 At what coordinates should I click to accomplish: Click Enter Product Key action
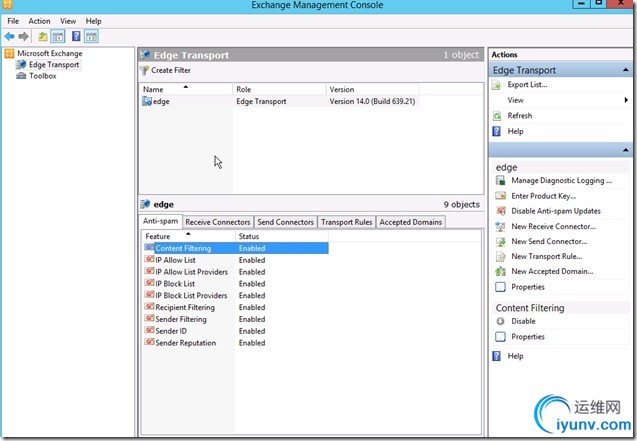tap(544, 196)
